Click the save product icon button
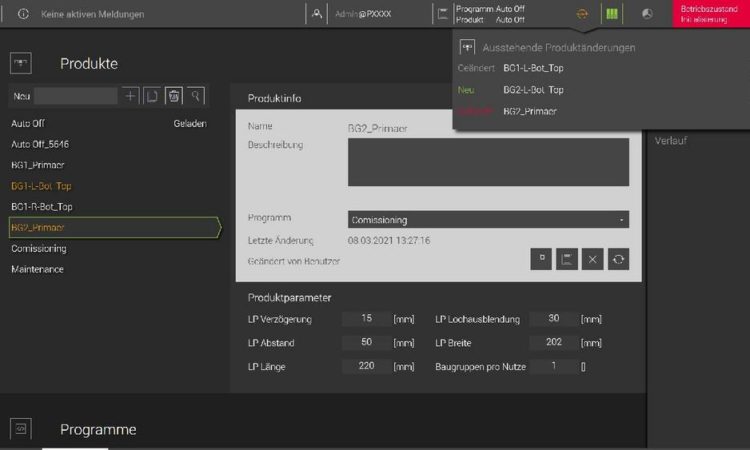This screenshot has height=450, width=750. click(x=541, y=259)
